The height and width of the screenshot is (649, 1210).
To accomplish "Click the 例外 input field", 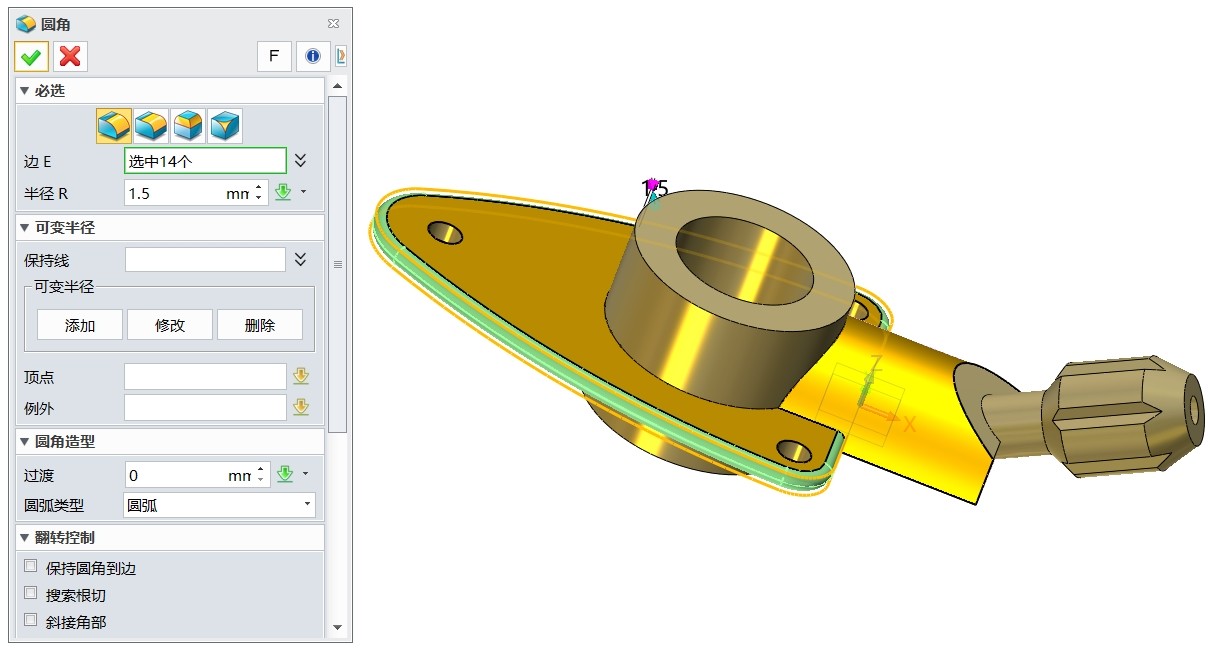I will (x=205, y=407).
